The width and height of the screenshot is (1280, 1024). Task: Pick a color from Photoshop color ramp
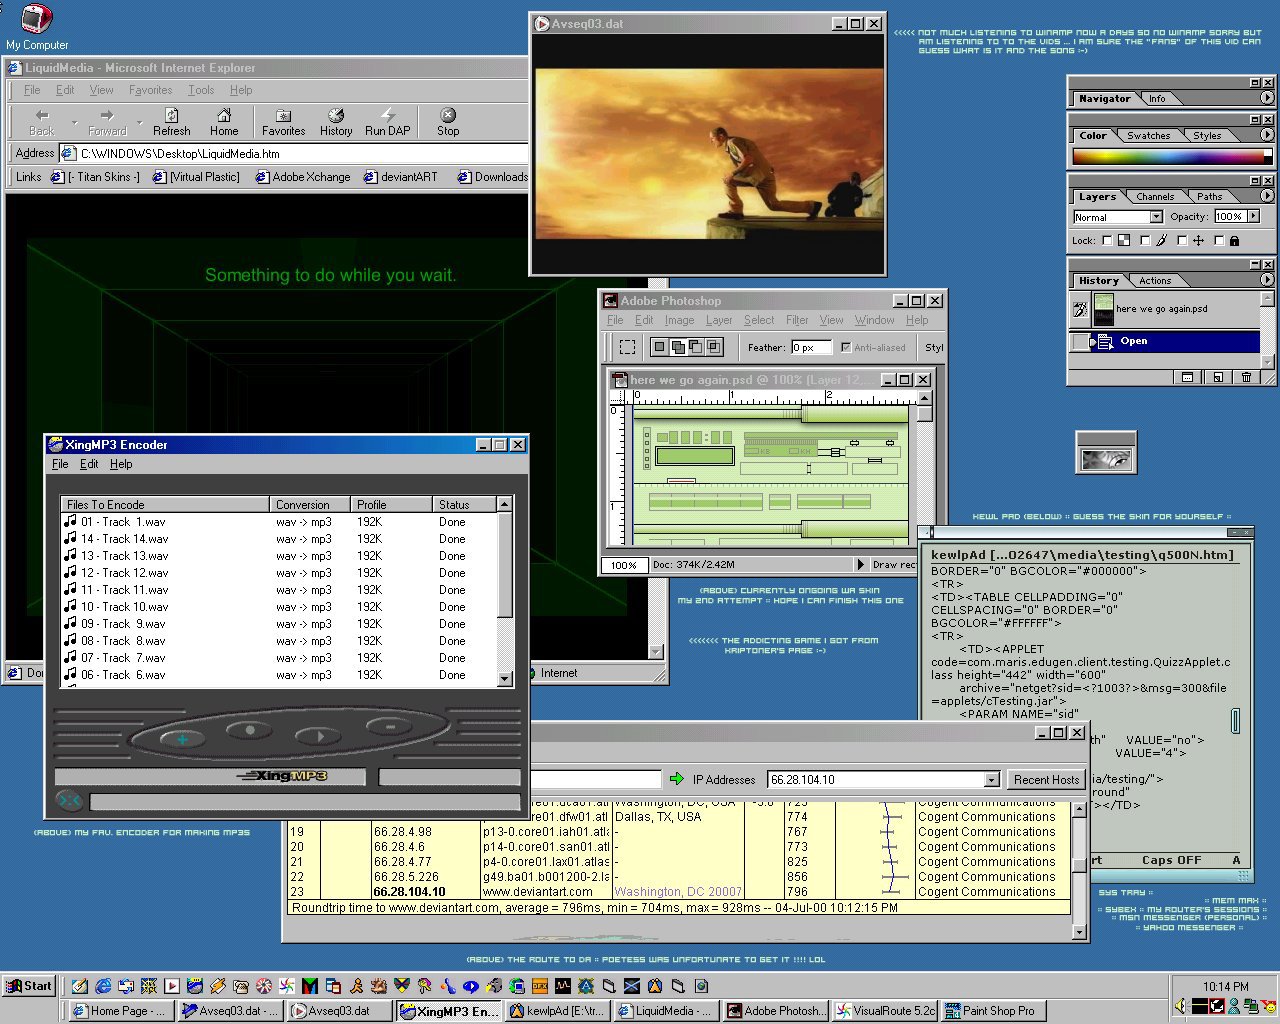(x=1166, y=157)
